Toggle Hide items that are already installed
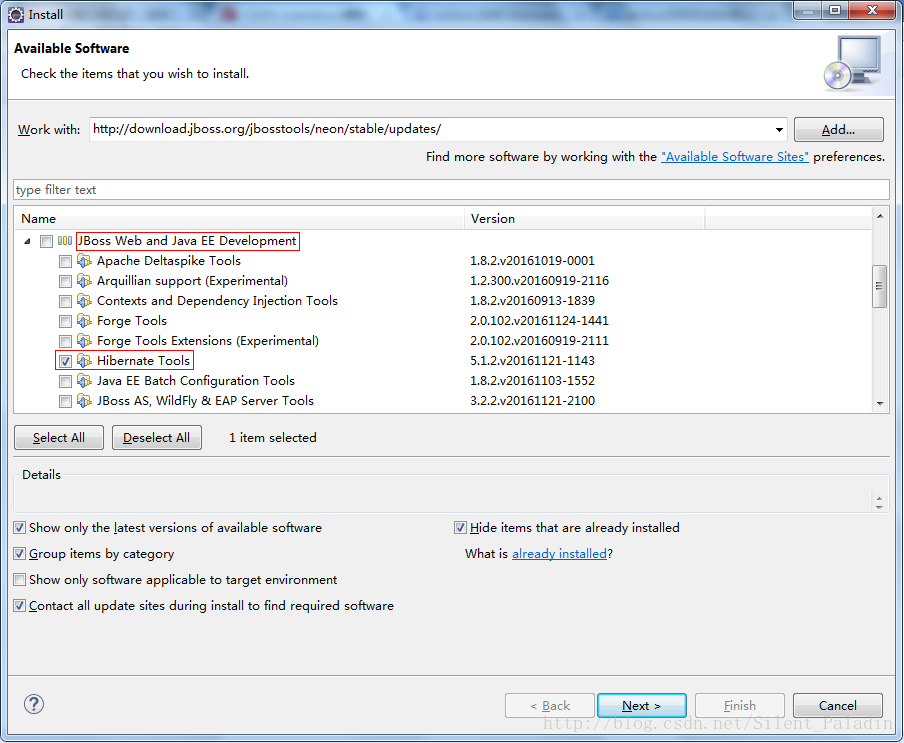This screenshot has height=743, width=904. (460, 527)
